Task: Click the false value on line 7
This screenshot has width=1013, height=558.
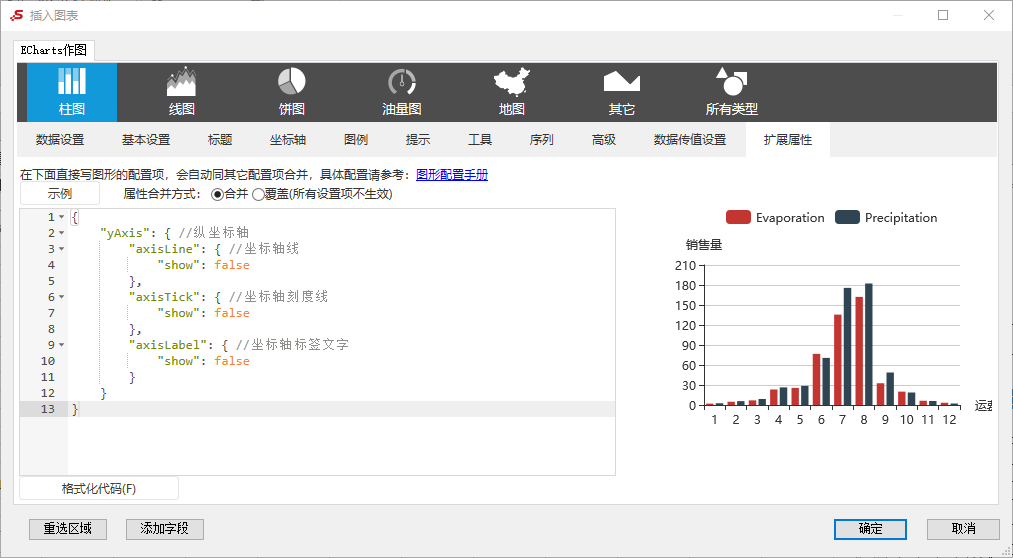Action: tap(232, 313)
